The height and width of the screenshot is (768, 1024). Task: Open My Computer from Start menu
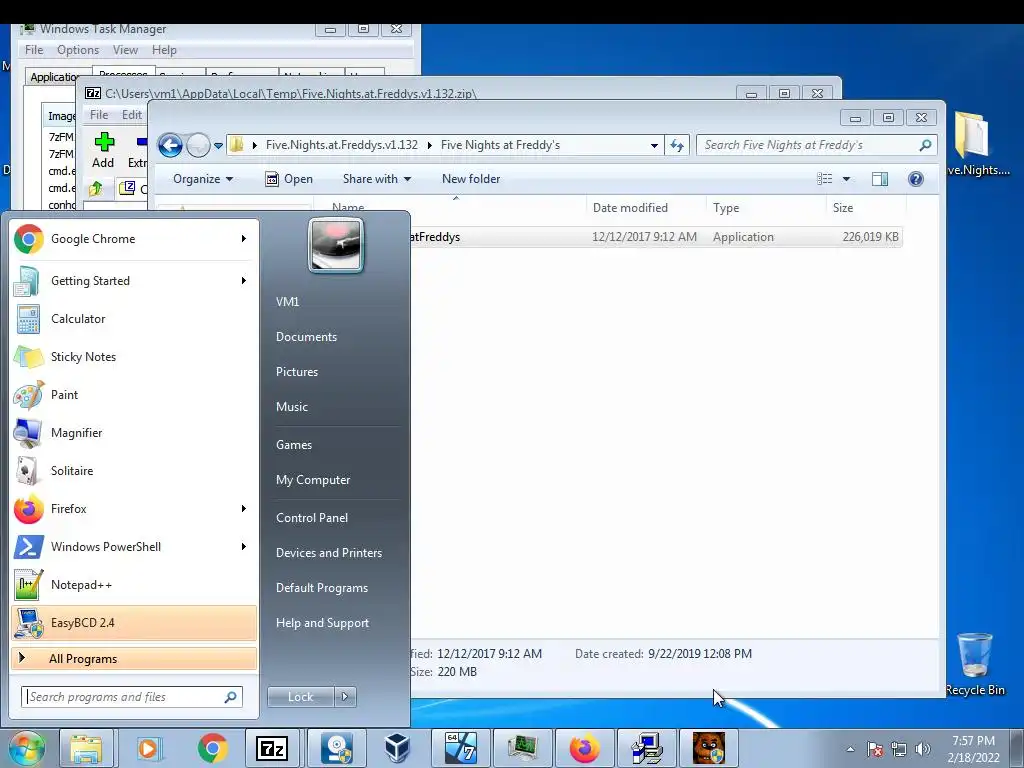pyautogui.click(x=313, y=480)
